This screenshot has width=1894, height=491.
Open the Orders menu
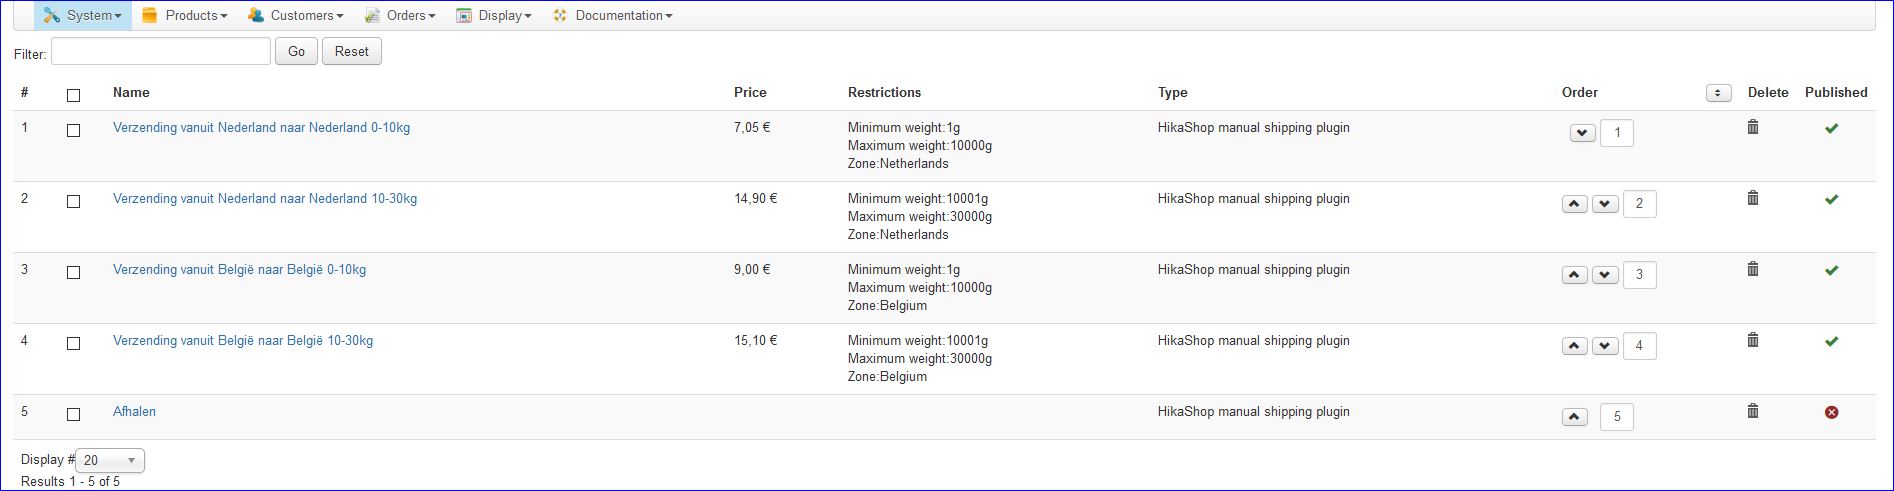point(400,15)
